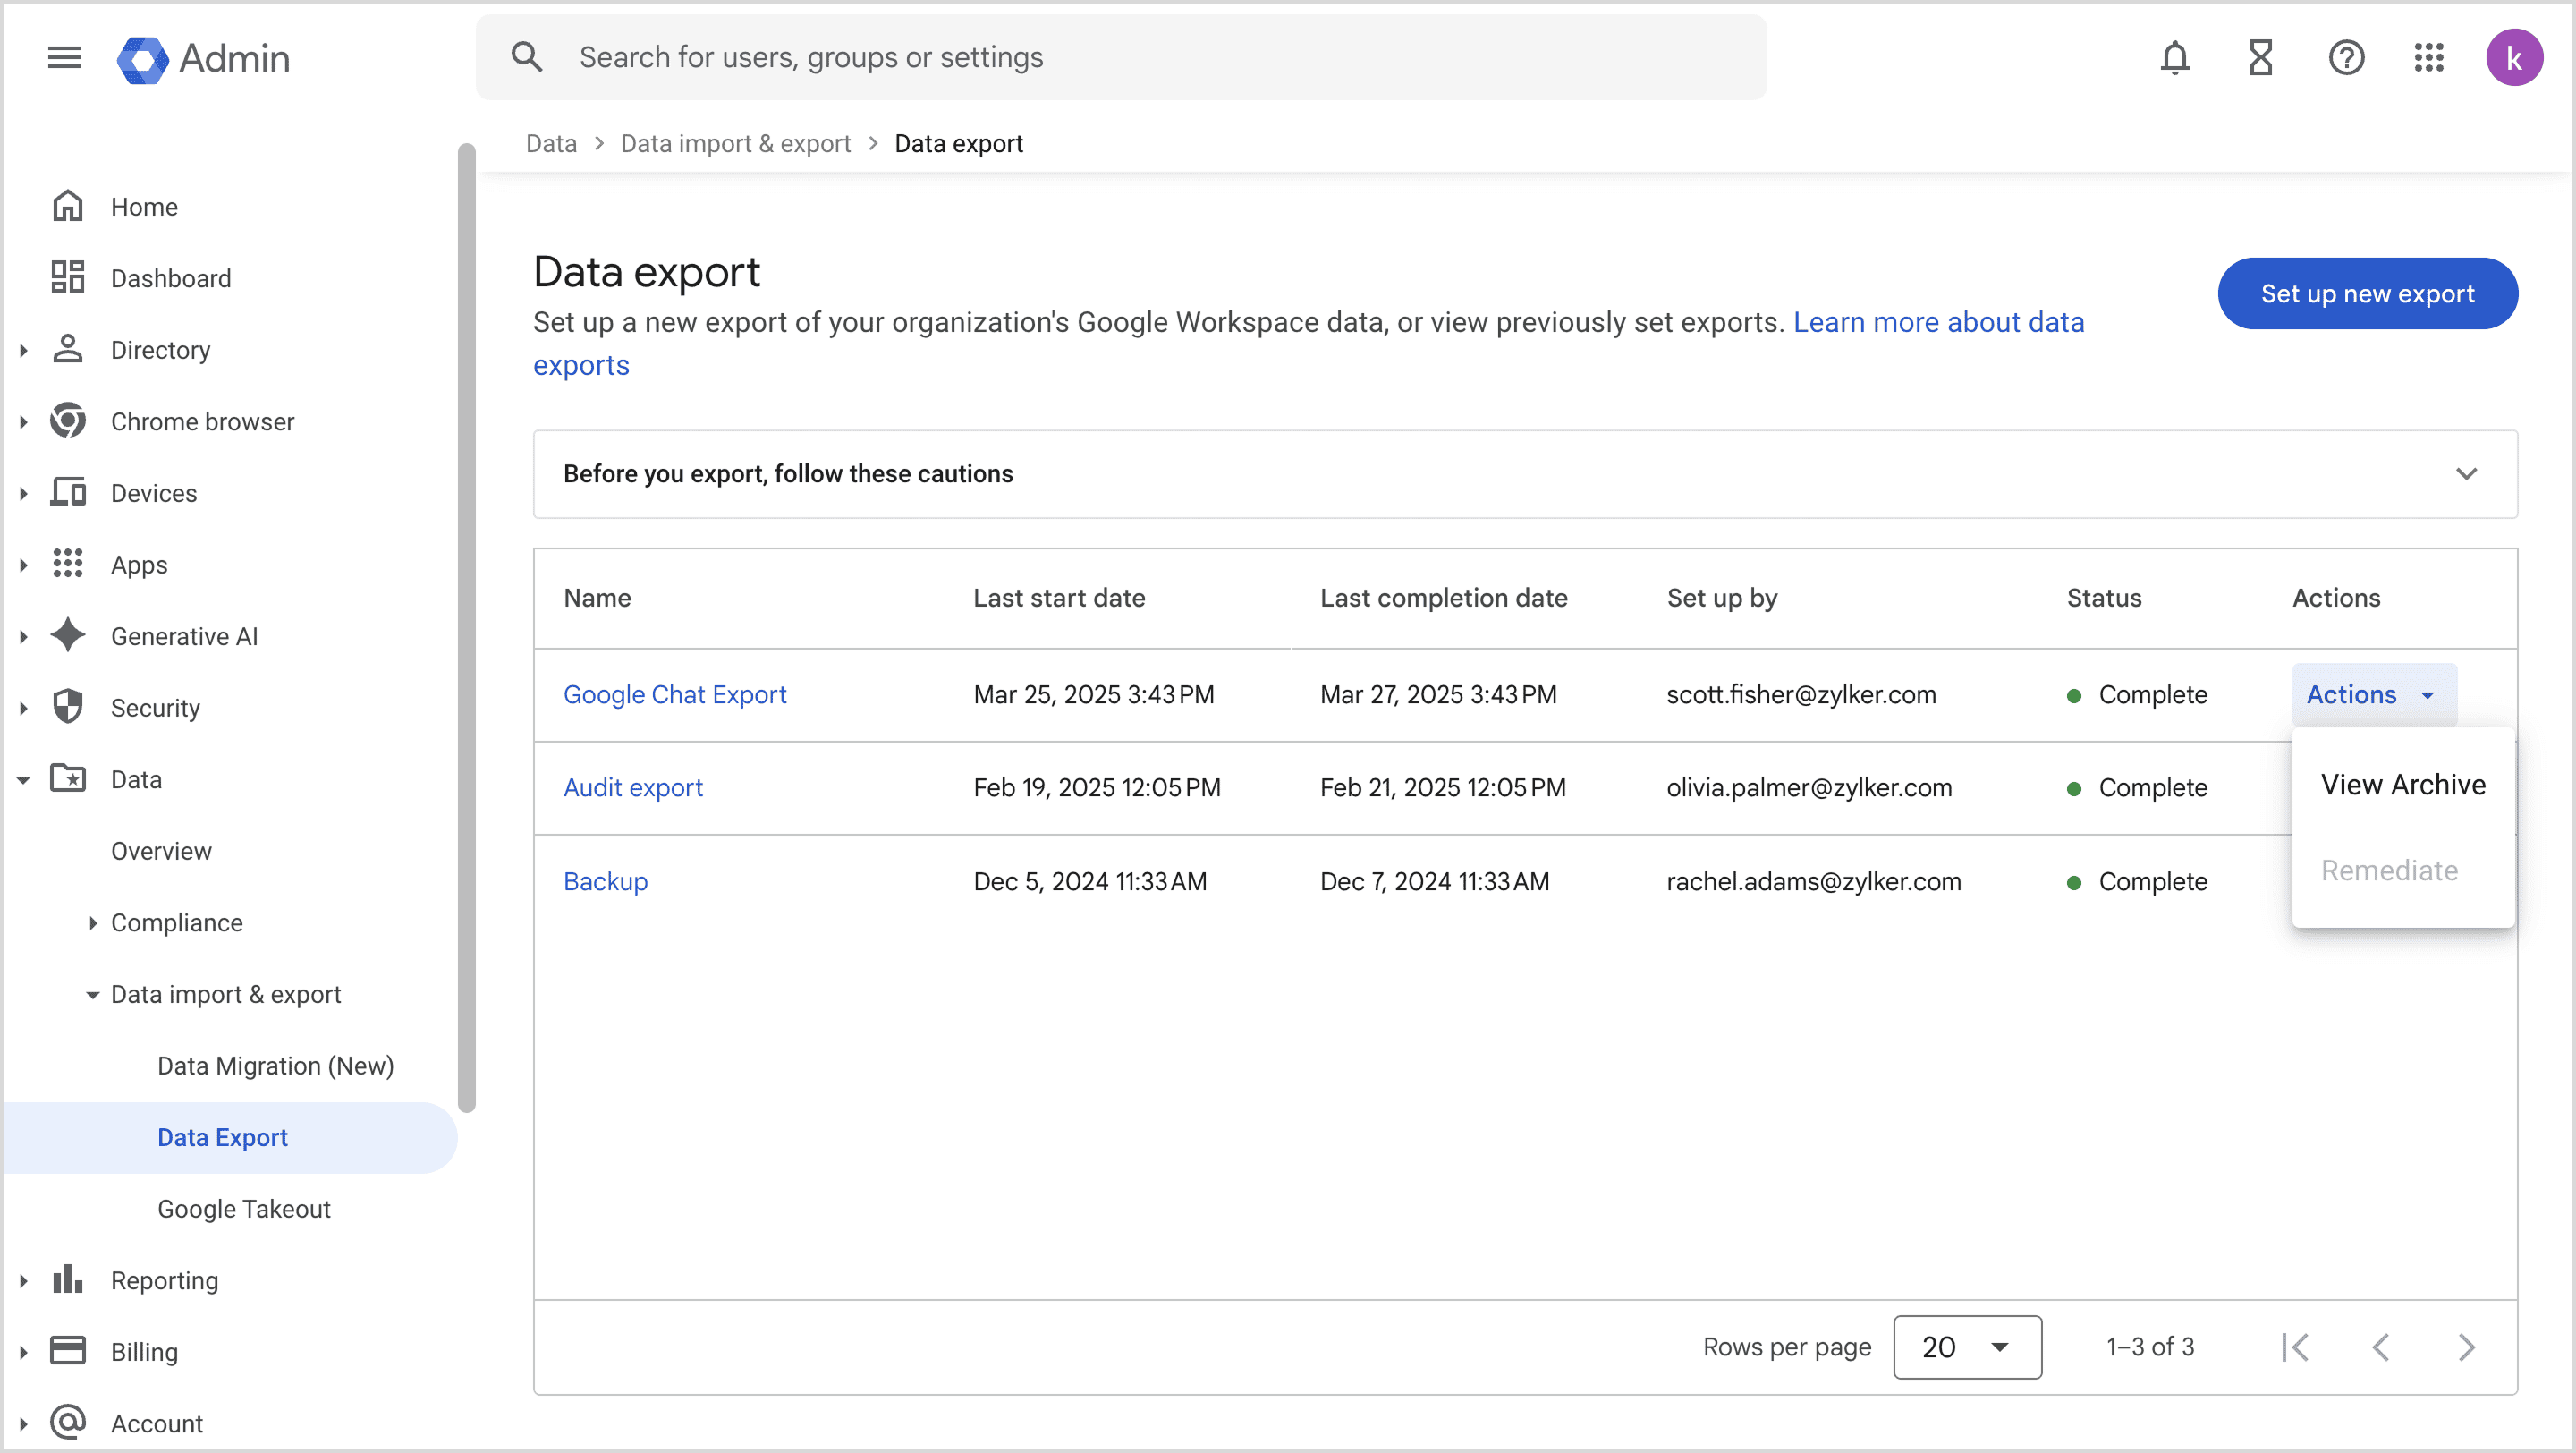Click the Actions dropdown for Google Chat Export
Viewport: 2576px width, 1453px height.
coord(2373,695)
